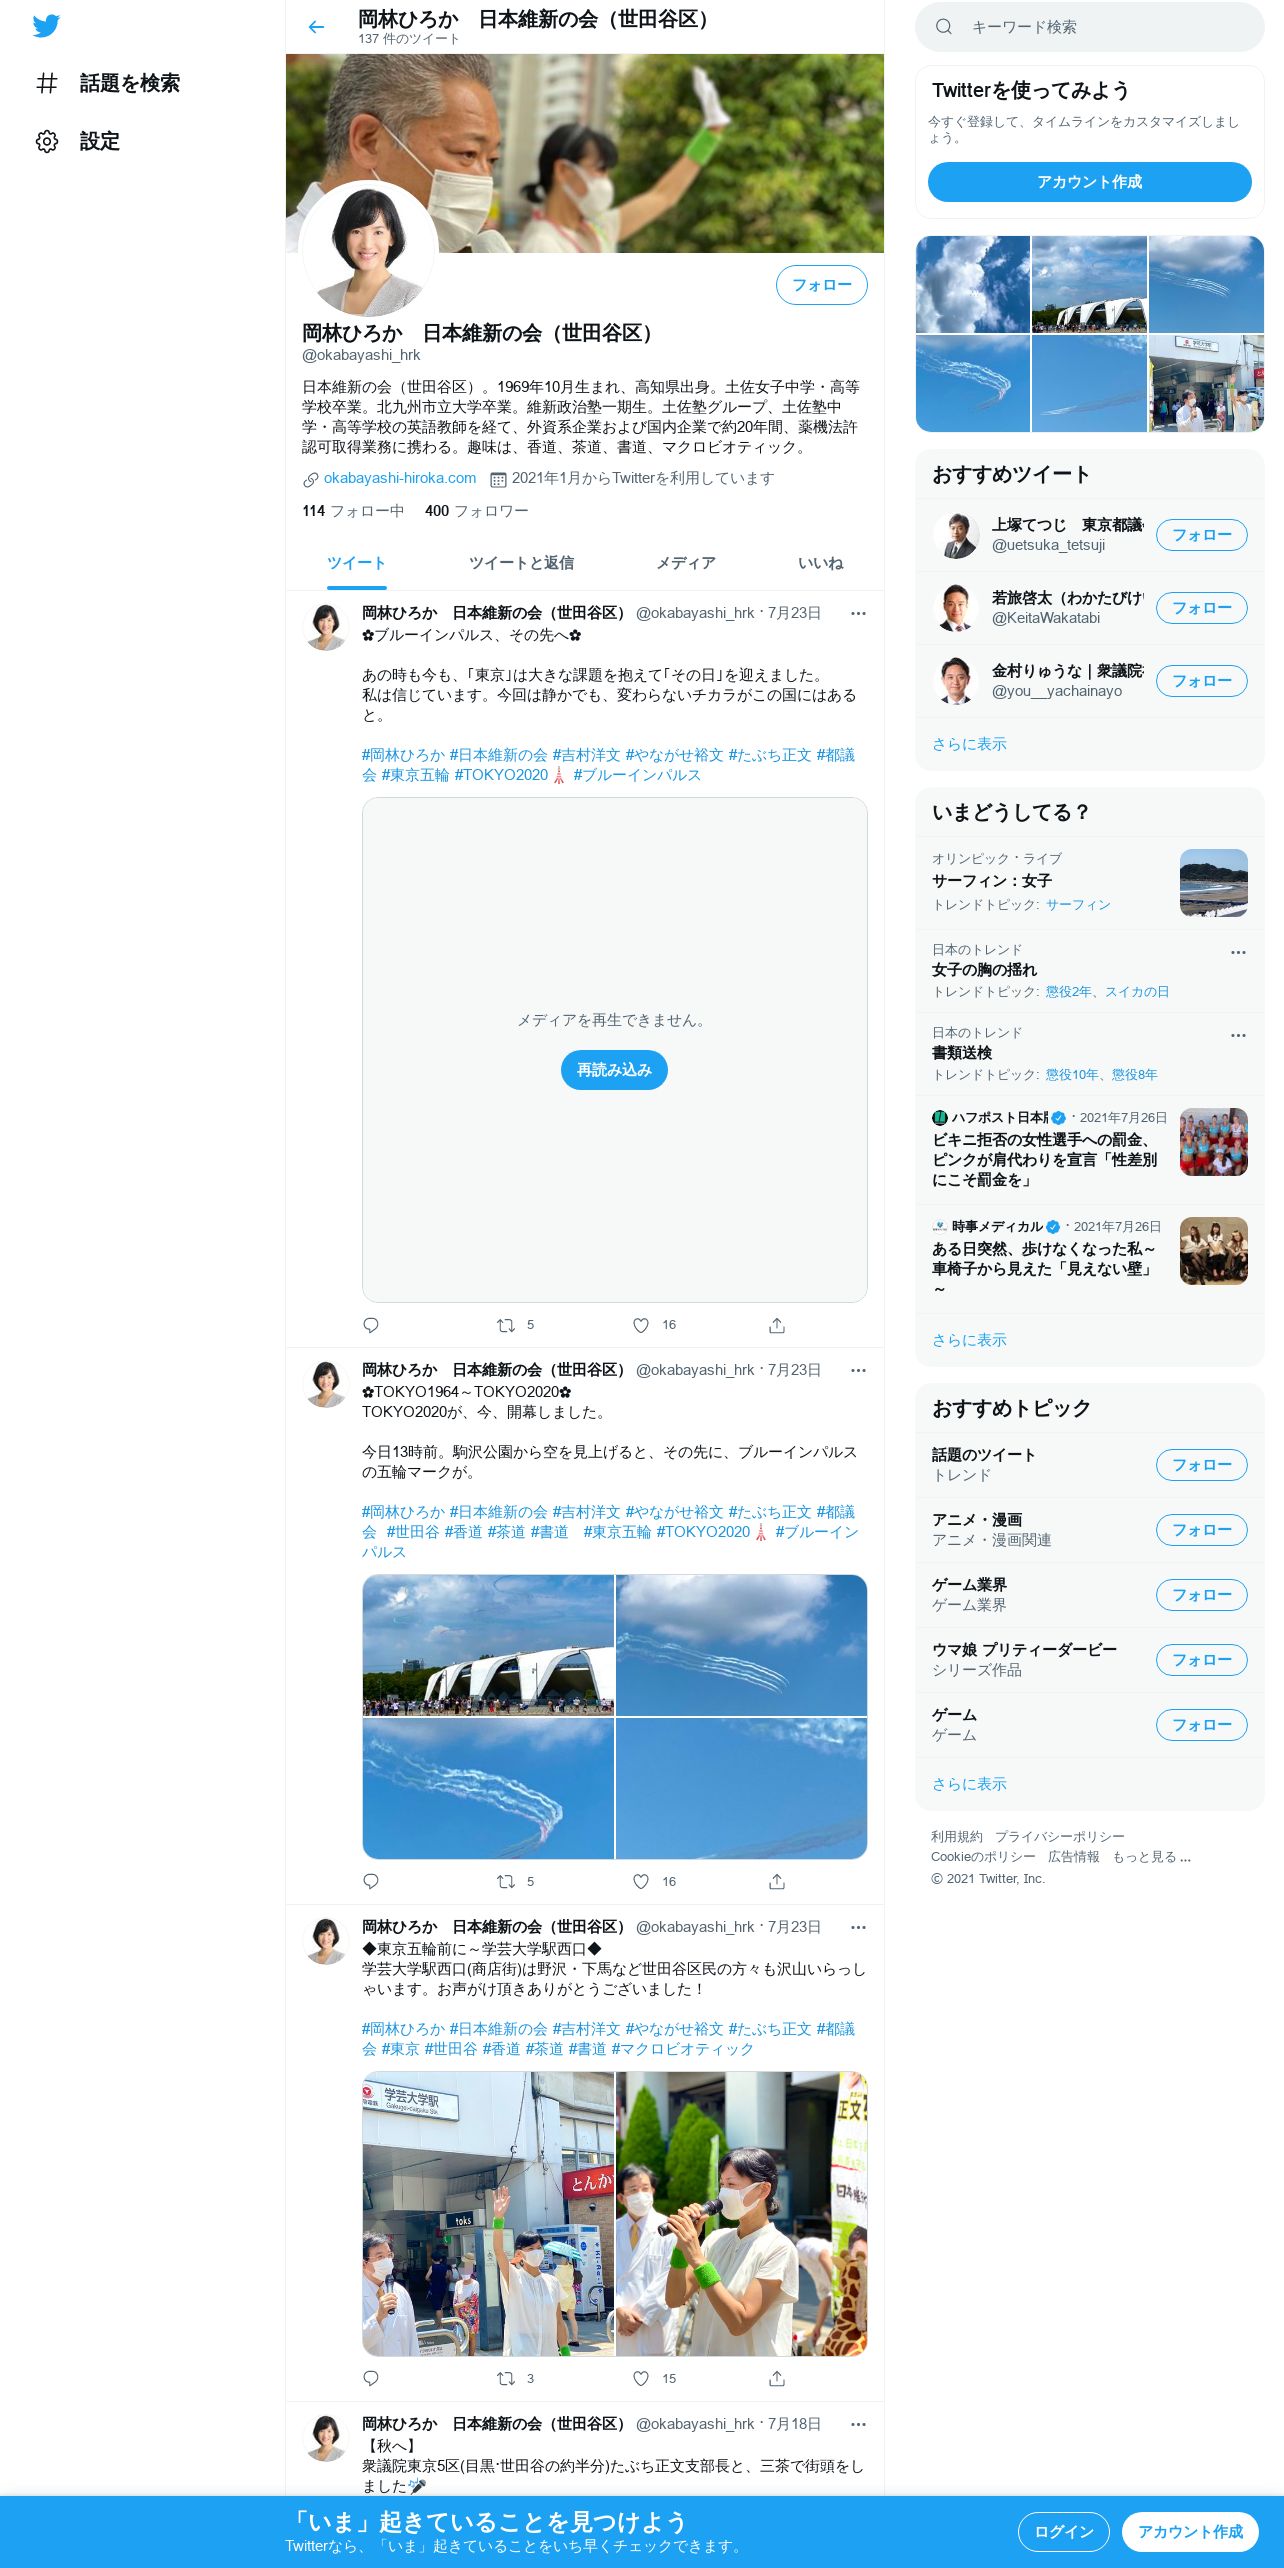Image resolution: width=1284 pixels, height=2568 pixels.
Task: Open more options on TOKYO1964～TOKYO2020 tweet
Action: [x=858, y=1370]
